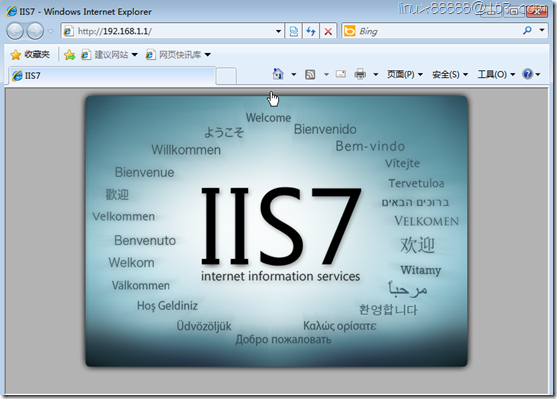Click the Print icon

click(x=360, y=74)
